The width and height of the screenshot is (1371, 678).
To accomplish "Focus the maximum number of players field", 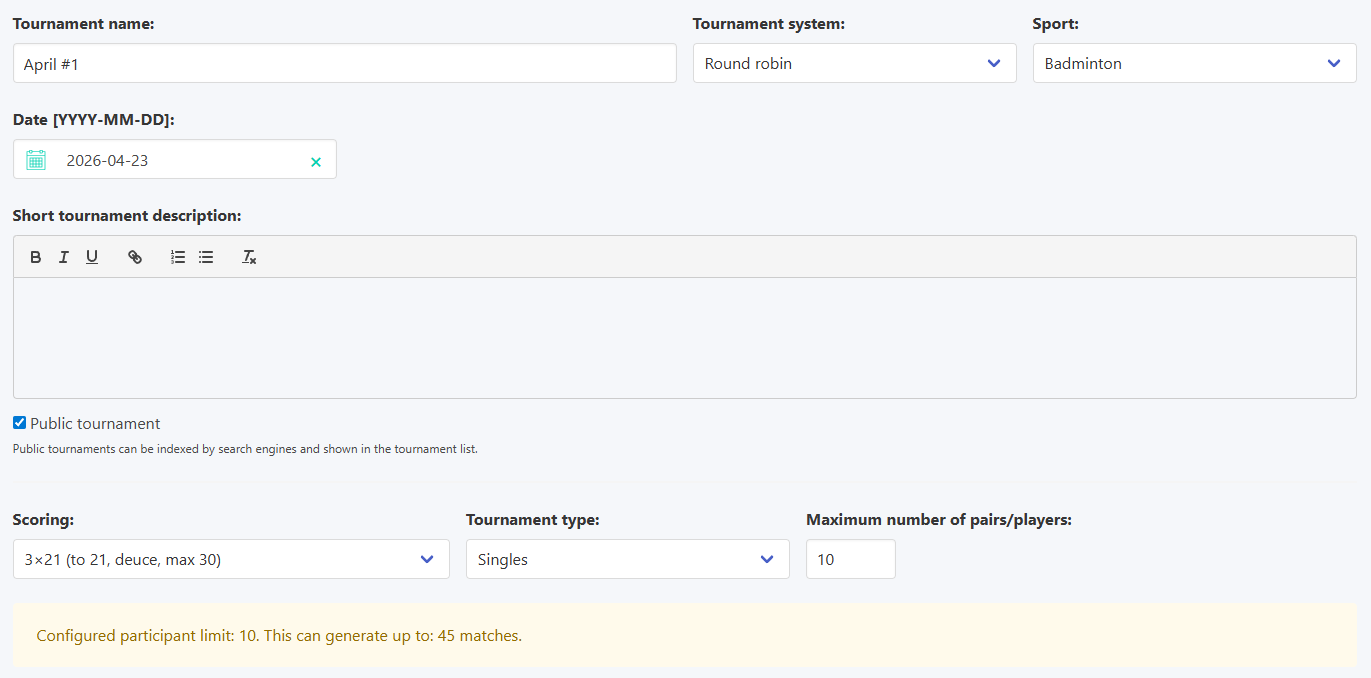I will click(x=851, y=559).
